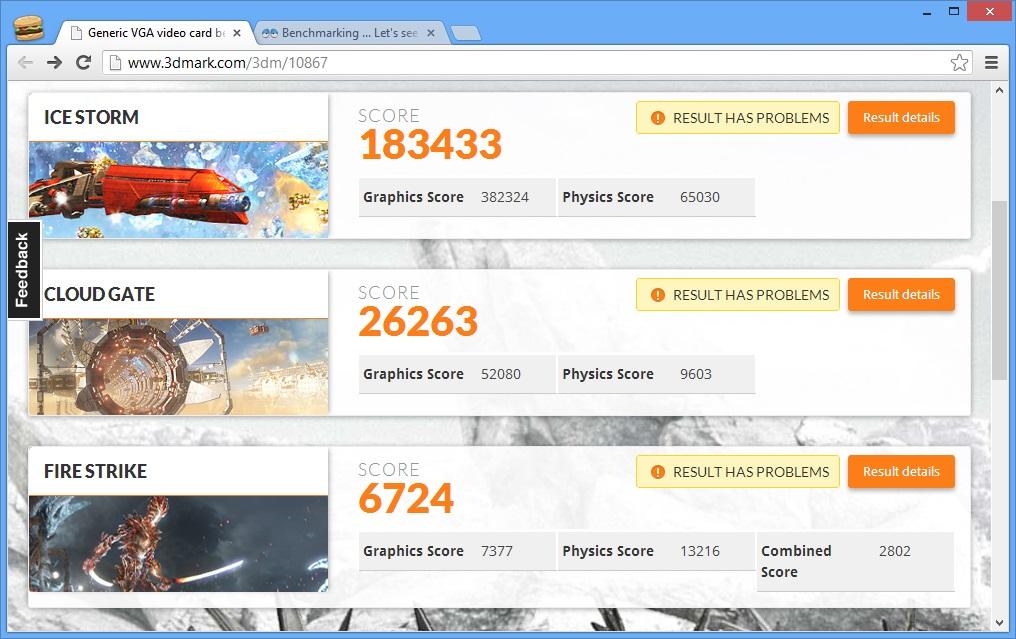Click the Combined Score label

click(796, 561)
